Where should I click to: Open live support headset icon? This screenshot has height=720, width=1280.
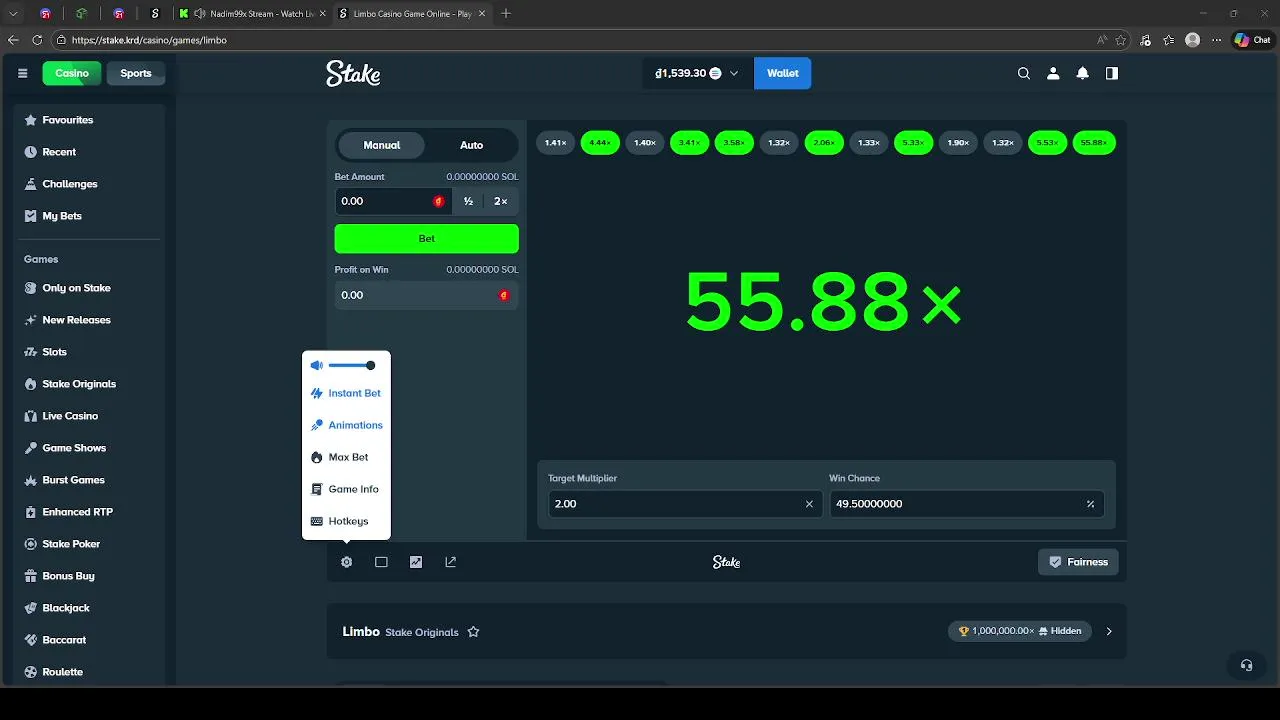click(1246, 665)
